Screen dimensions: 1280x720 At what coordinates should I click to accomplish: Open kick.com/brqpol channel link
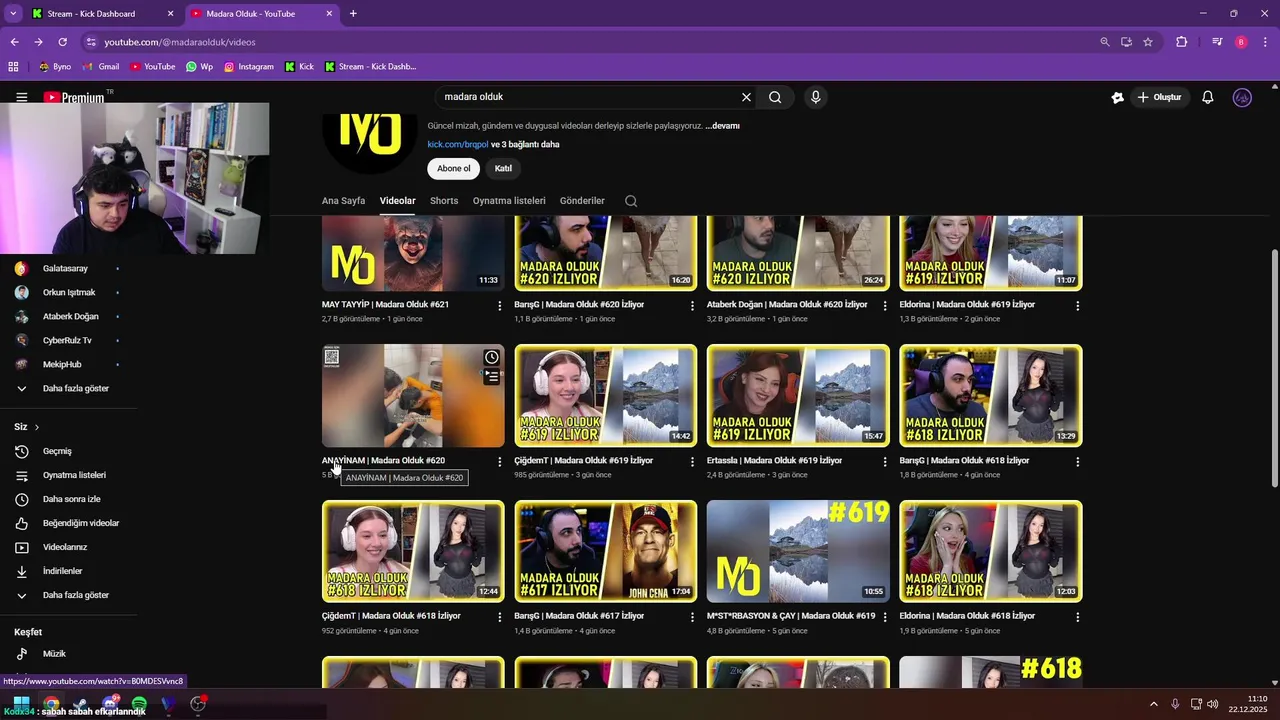tap(458, 144)
